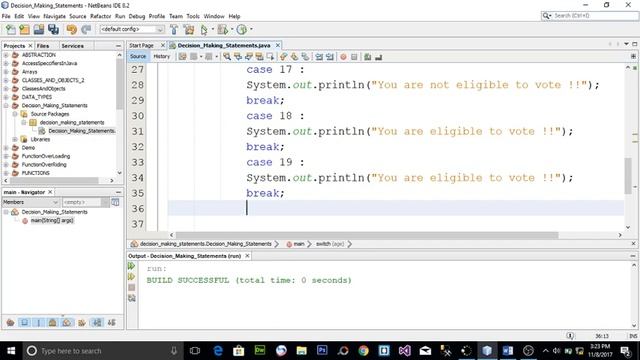
Task: Click the editor vertical scrollbar thumb
Action: click(x=628, y=176)
